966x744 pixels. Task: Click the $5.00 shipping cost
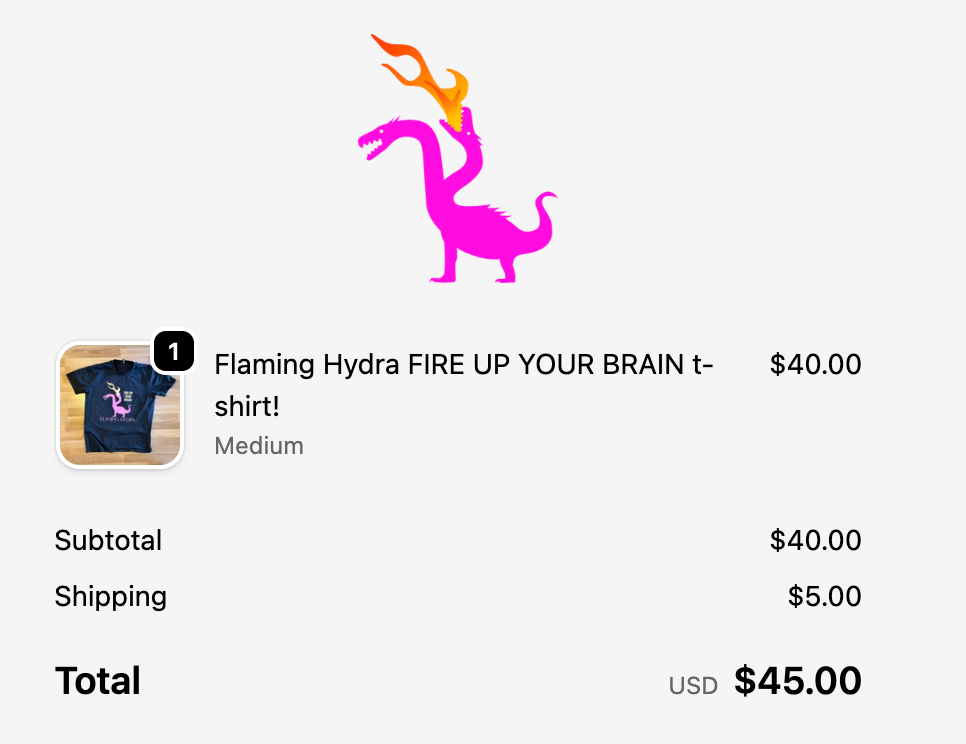[x=824, y=596]
